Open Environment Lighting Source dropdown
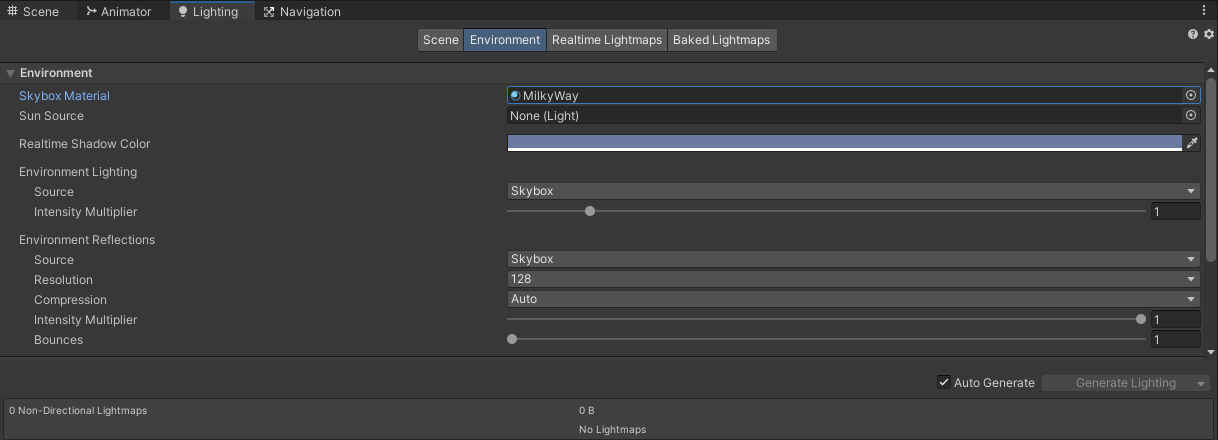This screenshot has height=440, width=1218. tap(854, 191)
